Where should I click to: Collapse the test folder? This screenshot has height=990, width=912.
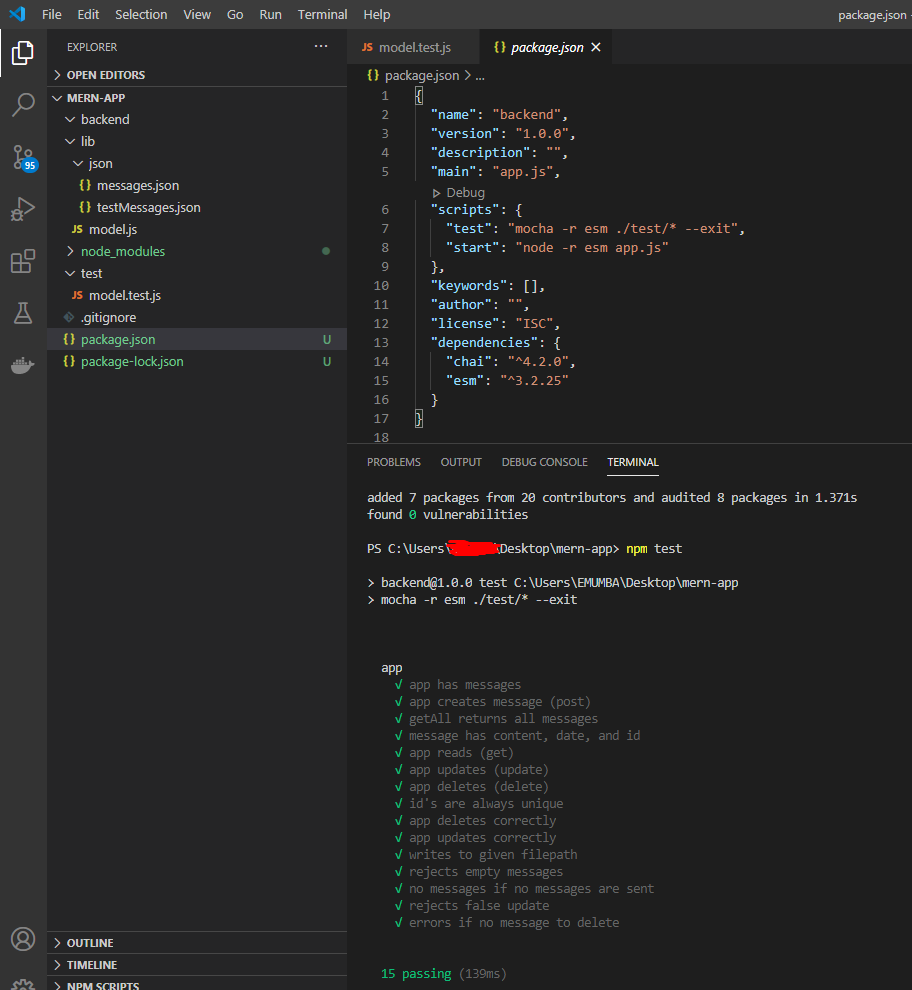[x=70, y=273]
